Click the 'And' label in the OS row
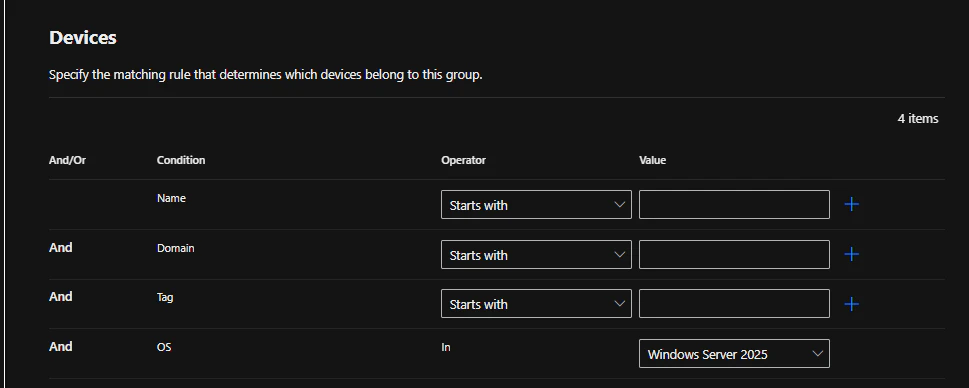Image resolution: width=969 pixels, height=388 pixels. click(61, 347)
